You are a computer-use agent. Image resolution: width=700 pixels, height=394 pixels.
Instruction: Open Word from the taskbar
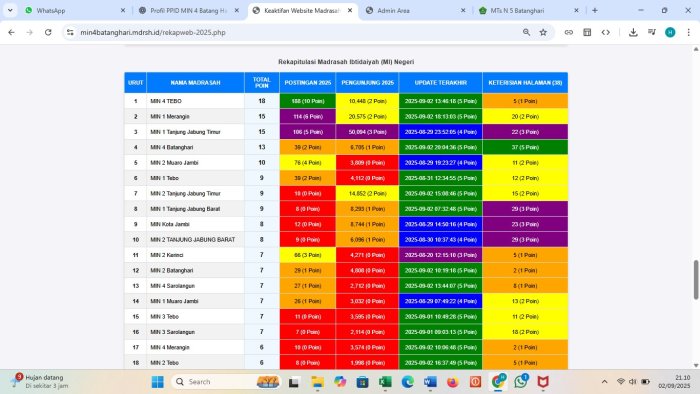click(430, 382)
